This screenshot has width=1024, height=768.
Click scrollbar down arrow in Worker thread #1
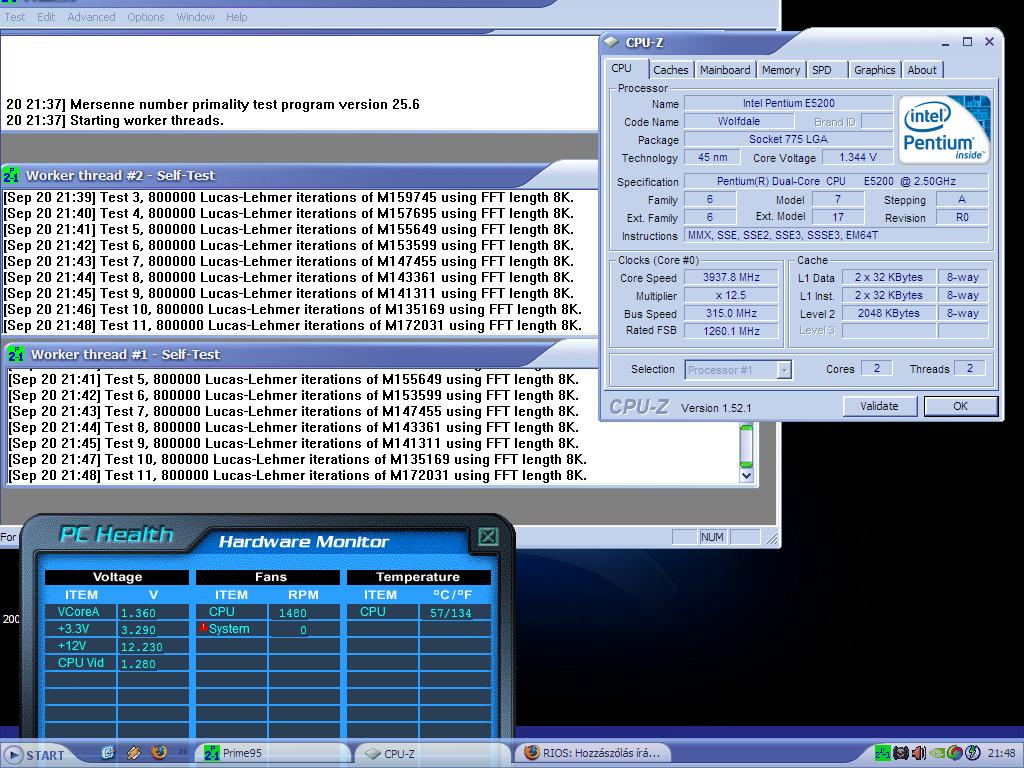[x=746, y=476]
